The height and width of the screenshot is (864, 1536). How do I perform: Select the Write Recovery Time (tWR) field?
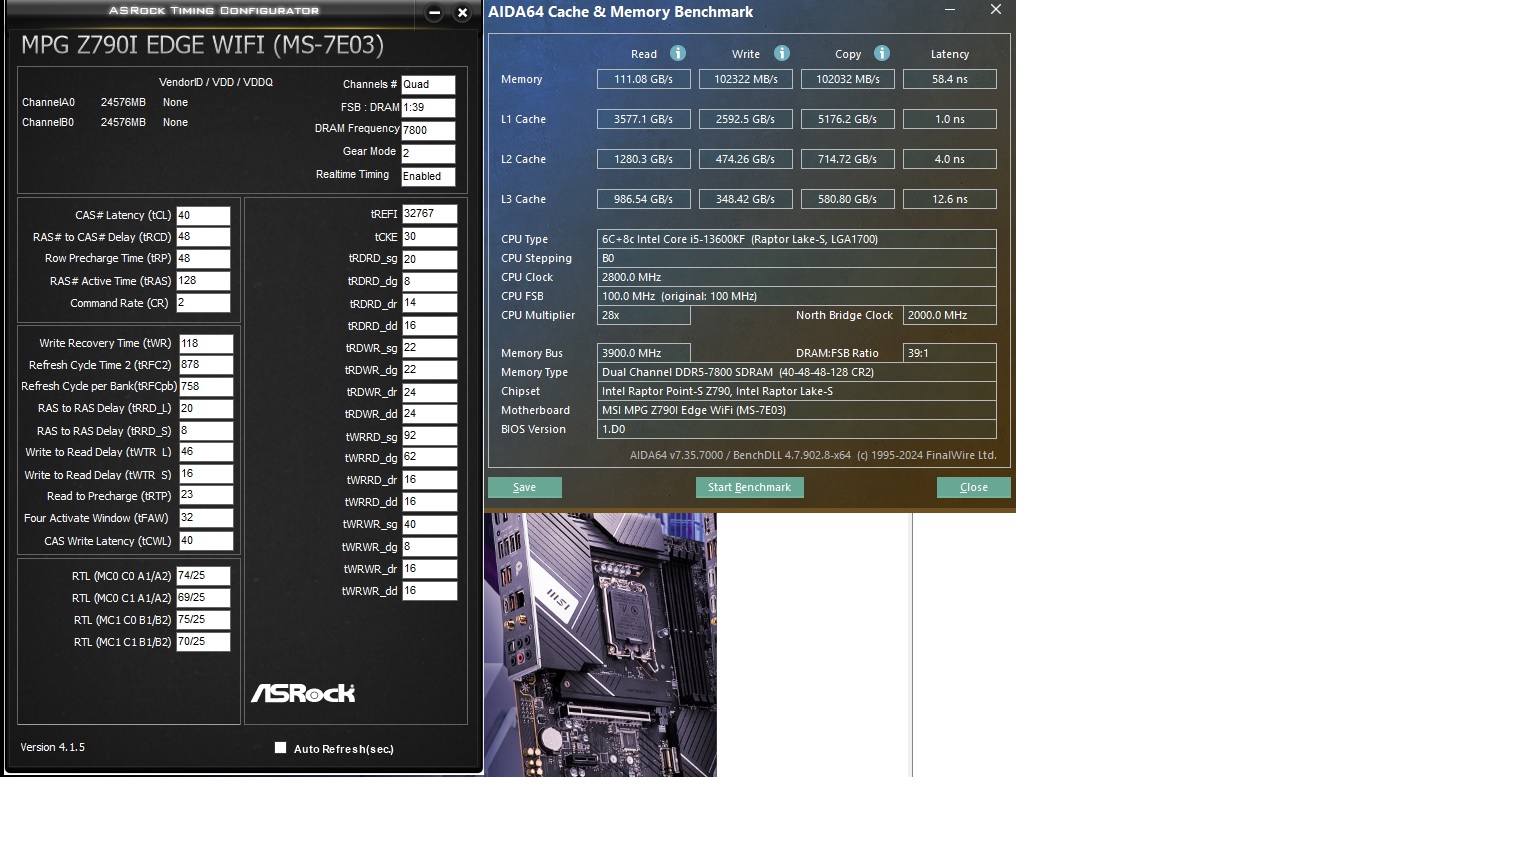tap(206, 343)
